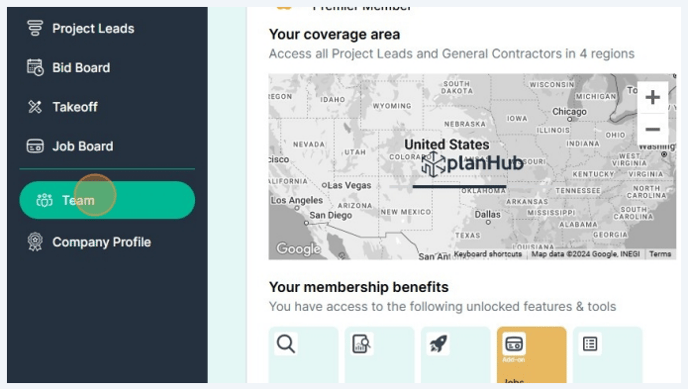
Task: Click the Bid Board calendar icon
Action: [x=35, y=68]
